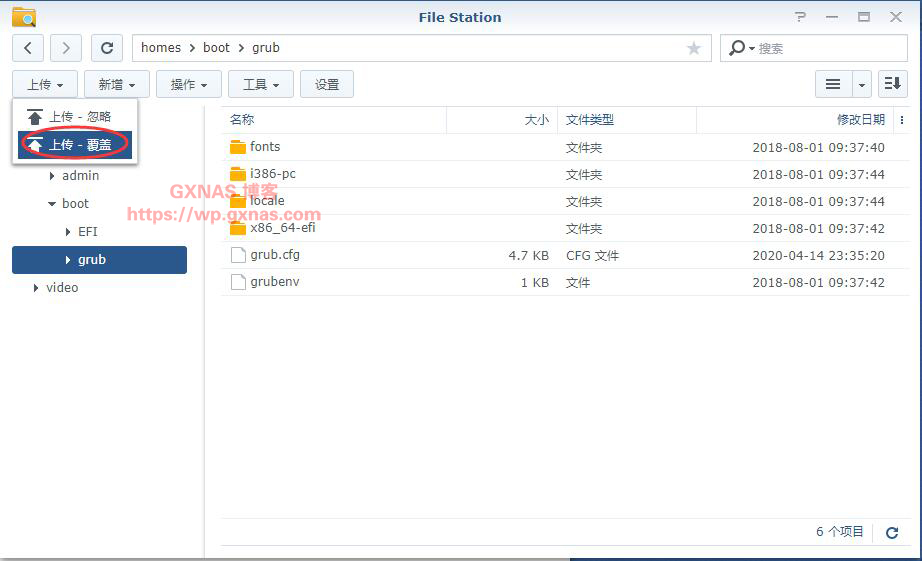Expand the admin folder tree node

point(52,176)
